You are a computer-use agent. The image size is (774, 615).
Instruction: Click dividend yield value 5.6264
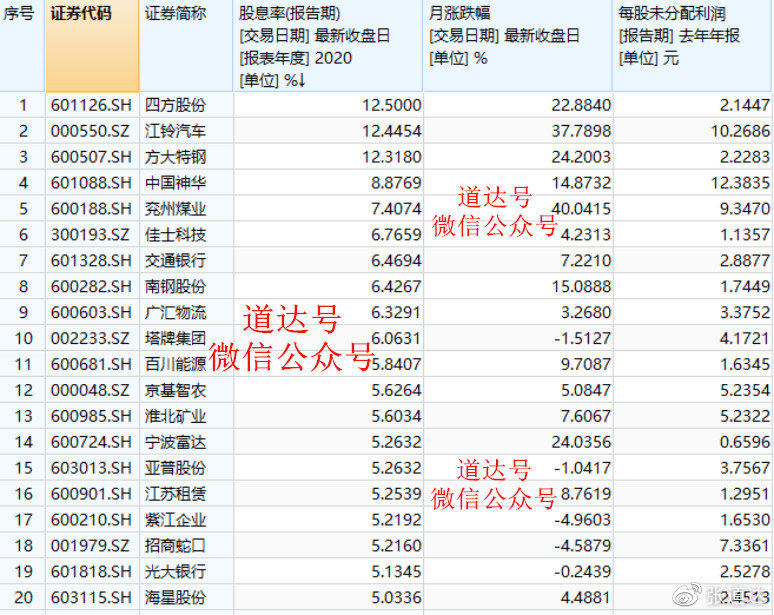pos(396,390)
